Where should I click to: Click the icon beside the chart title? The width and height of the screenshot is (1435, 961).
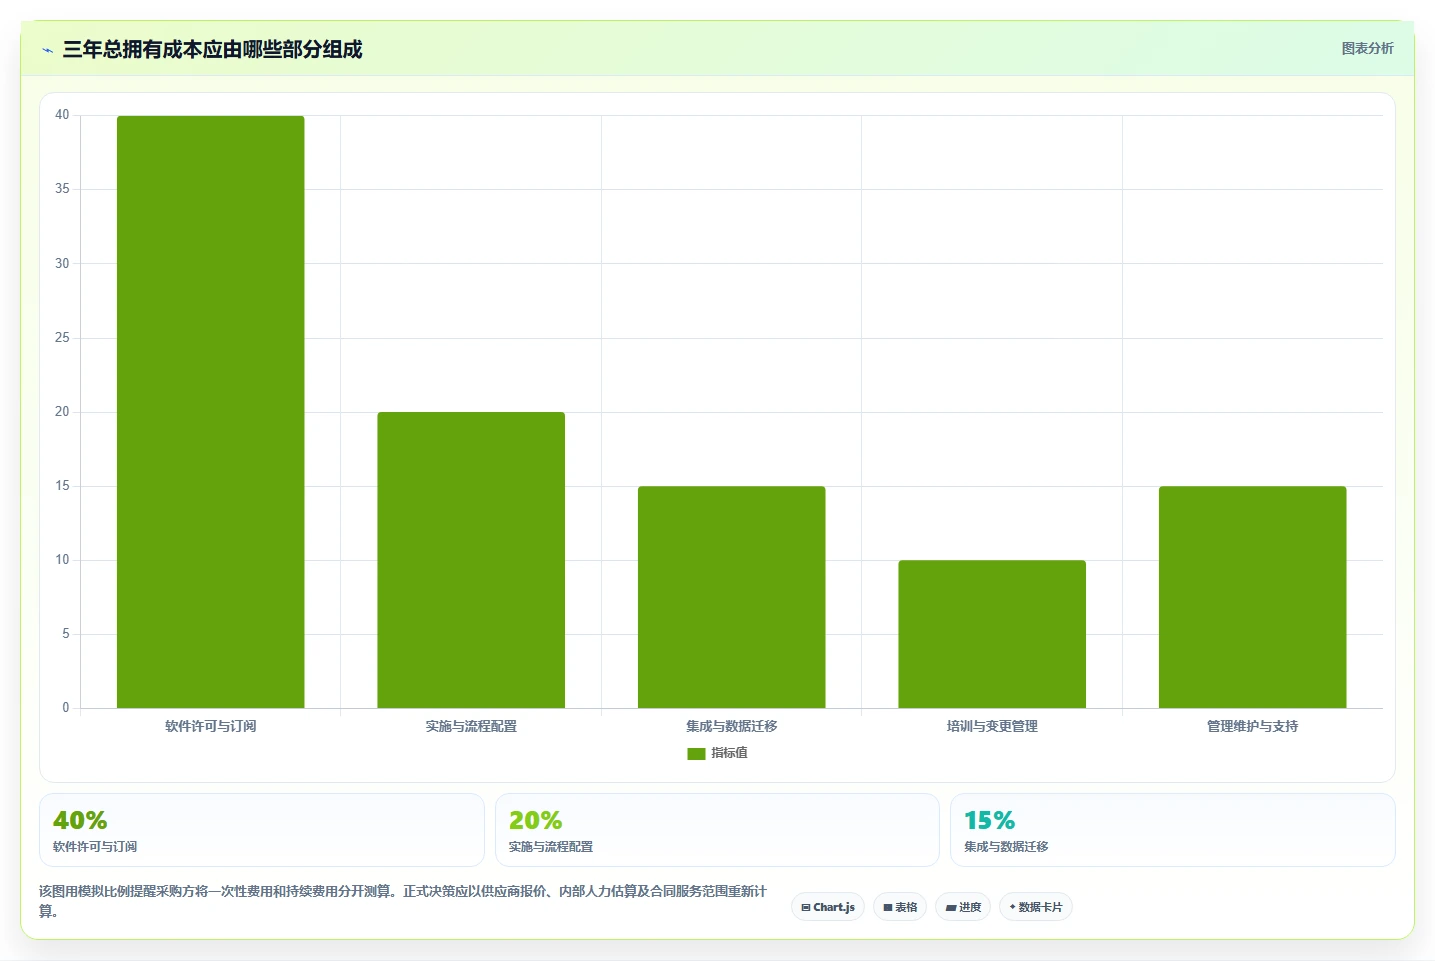click(47, 50)
